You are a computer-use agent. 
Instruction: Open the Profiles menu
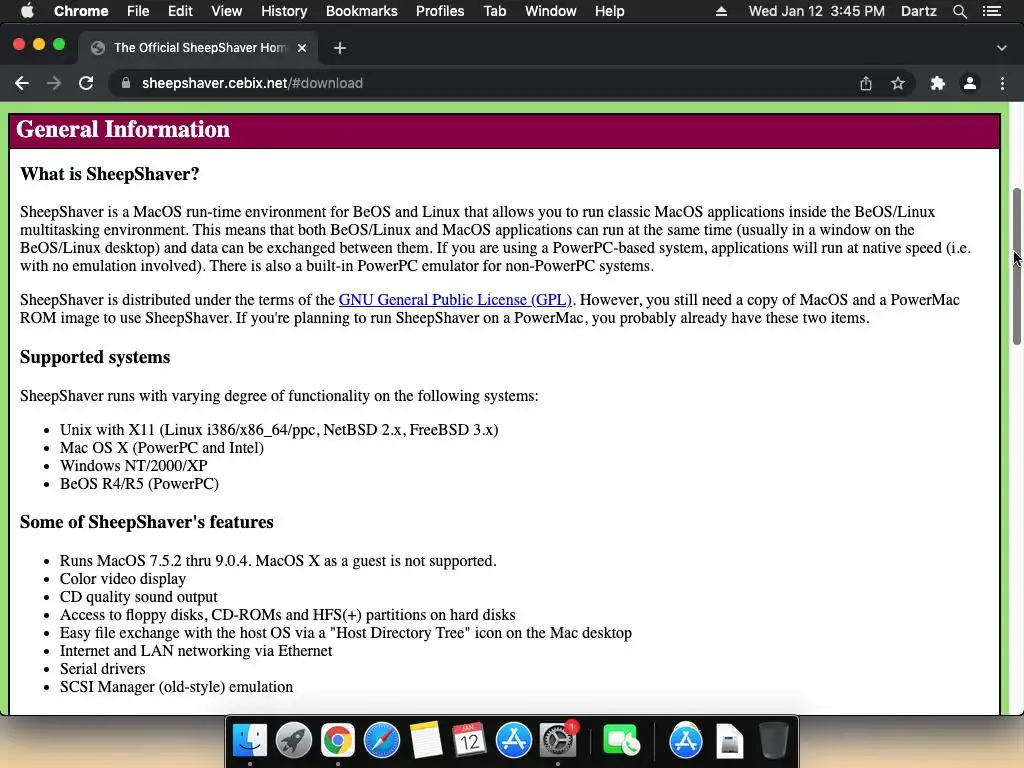(440, 11)
